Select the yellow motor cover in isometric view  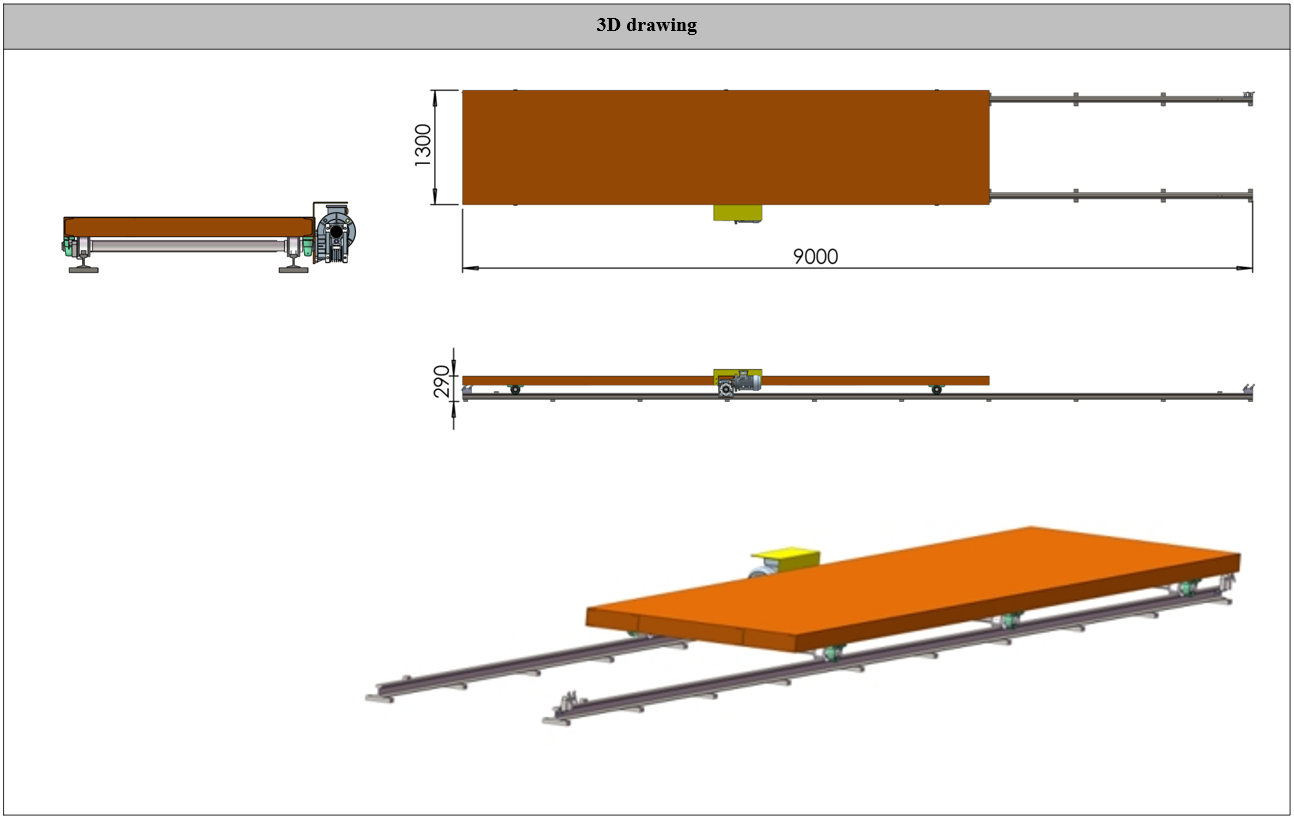point(785,556)
